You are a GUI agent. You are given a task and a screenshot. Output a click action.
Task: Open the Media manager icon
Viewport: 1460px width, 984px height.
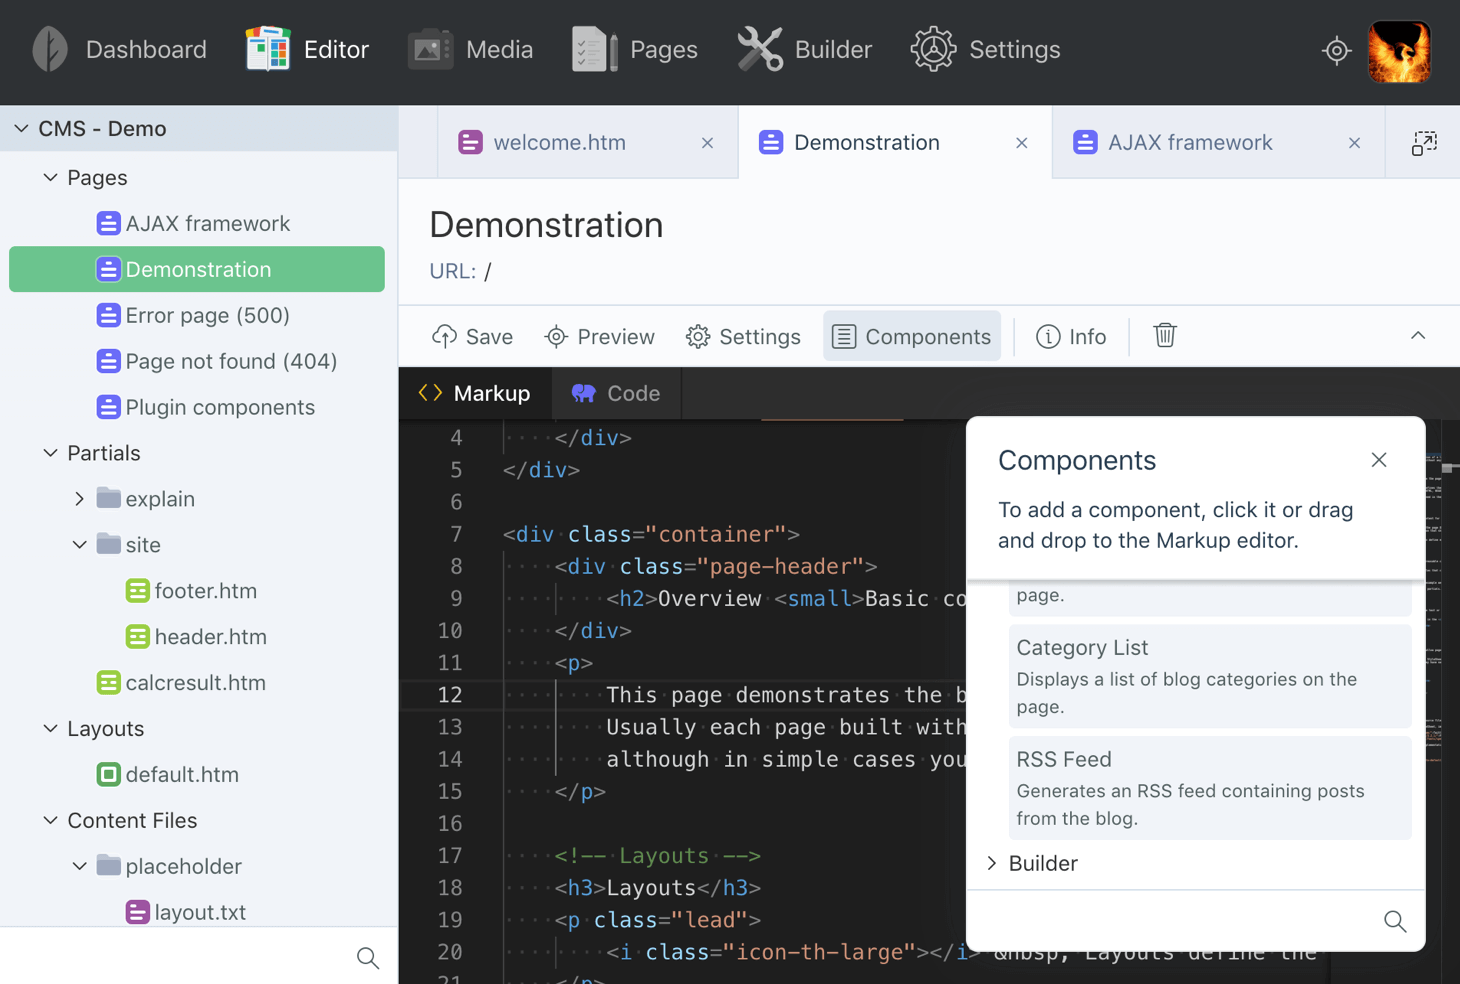[x=430, y=50]
